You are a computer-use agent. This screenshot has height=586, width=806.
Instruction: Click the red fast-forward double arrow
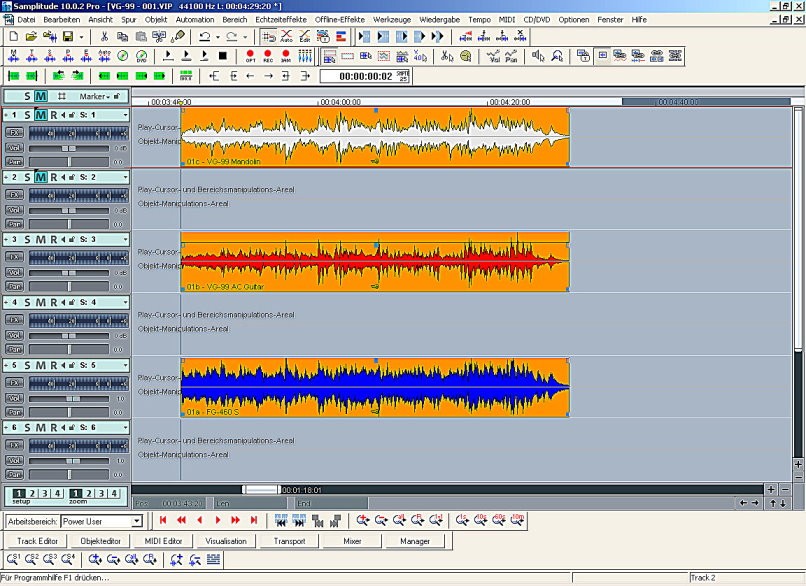235,520
